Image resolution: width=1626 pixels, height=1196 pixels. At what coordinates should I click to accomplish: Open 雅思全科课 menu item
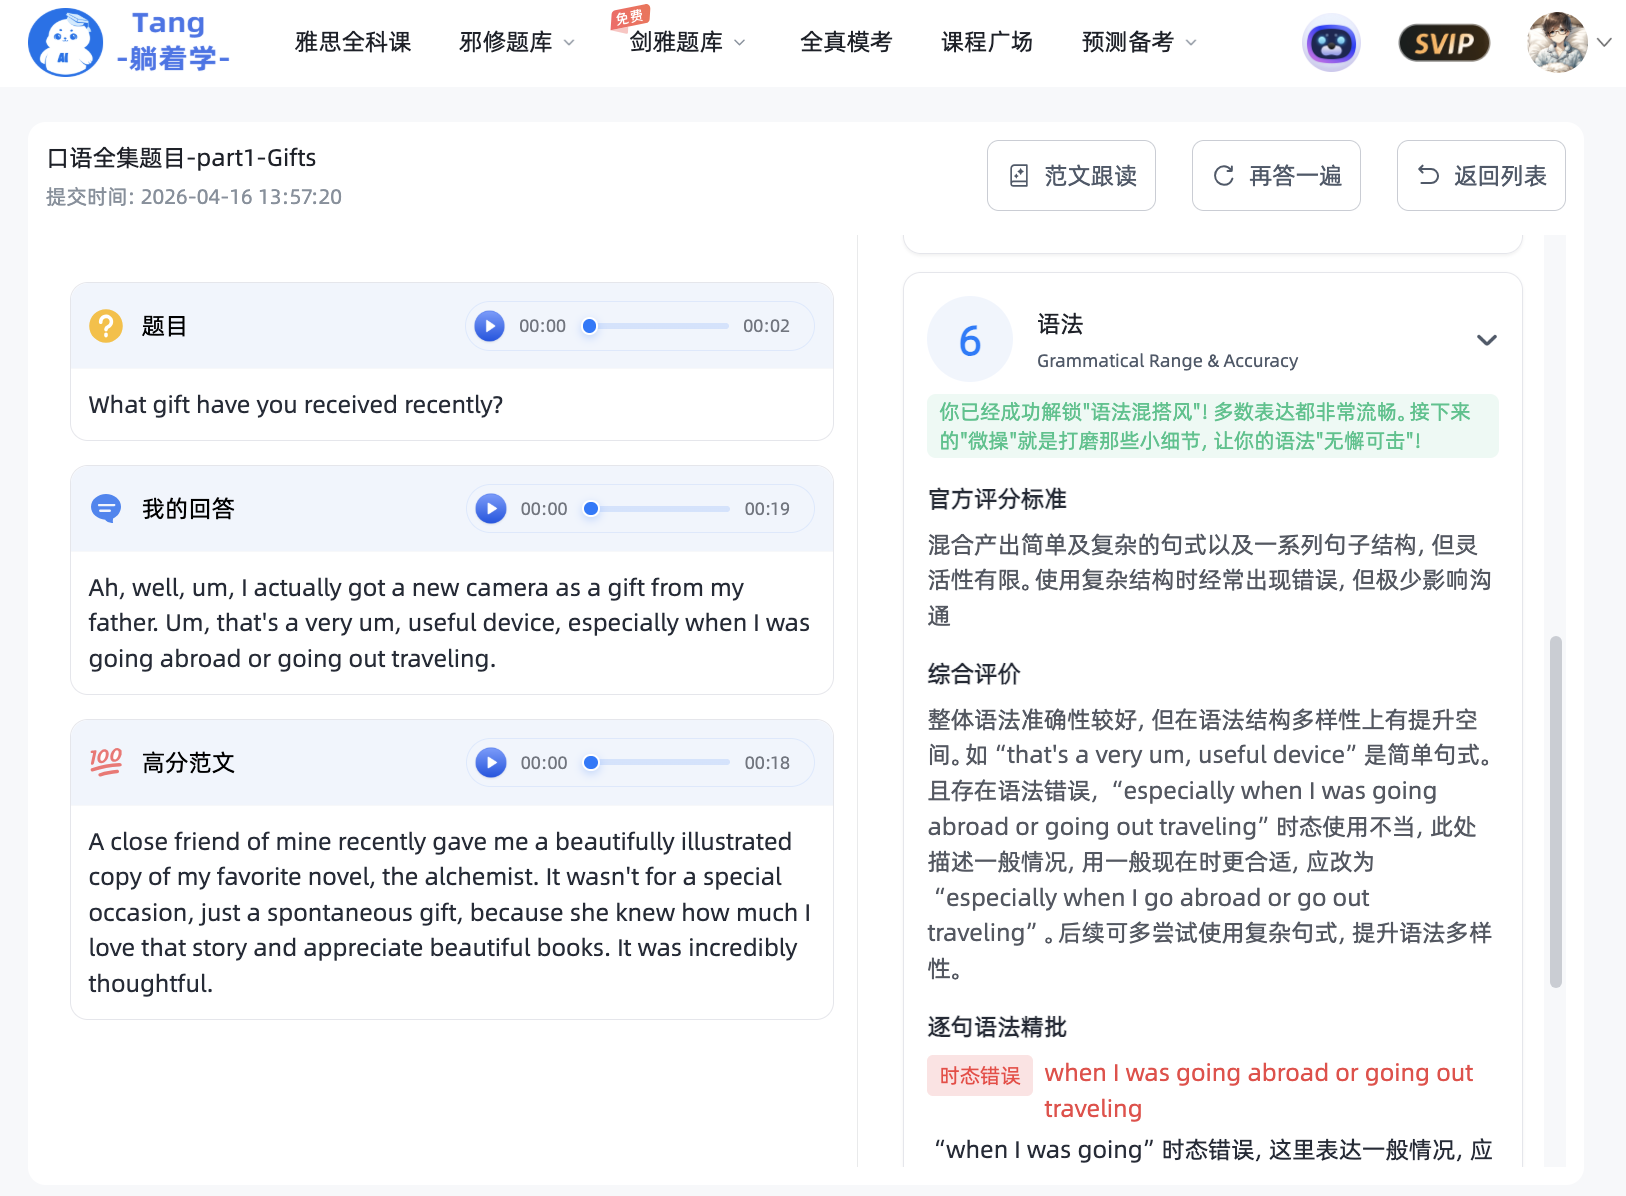click(353, 42)
